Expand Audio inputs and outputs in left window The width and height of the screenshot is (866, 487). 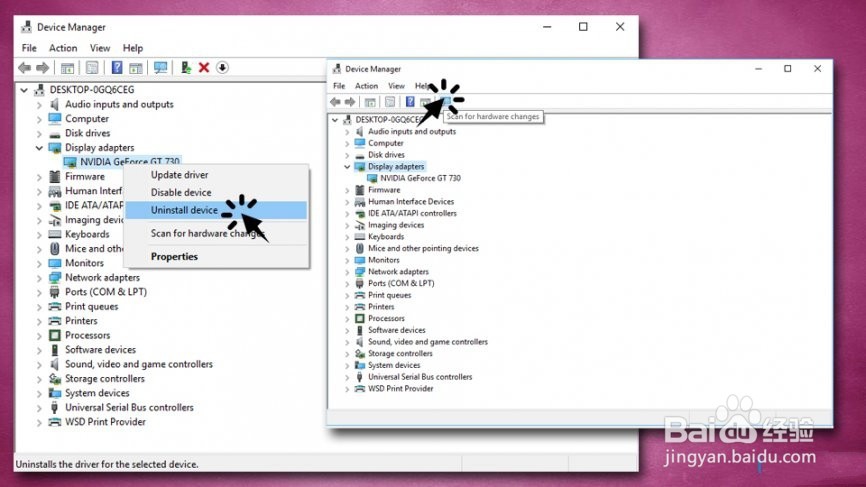pos(39,104)
